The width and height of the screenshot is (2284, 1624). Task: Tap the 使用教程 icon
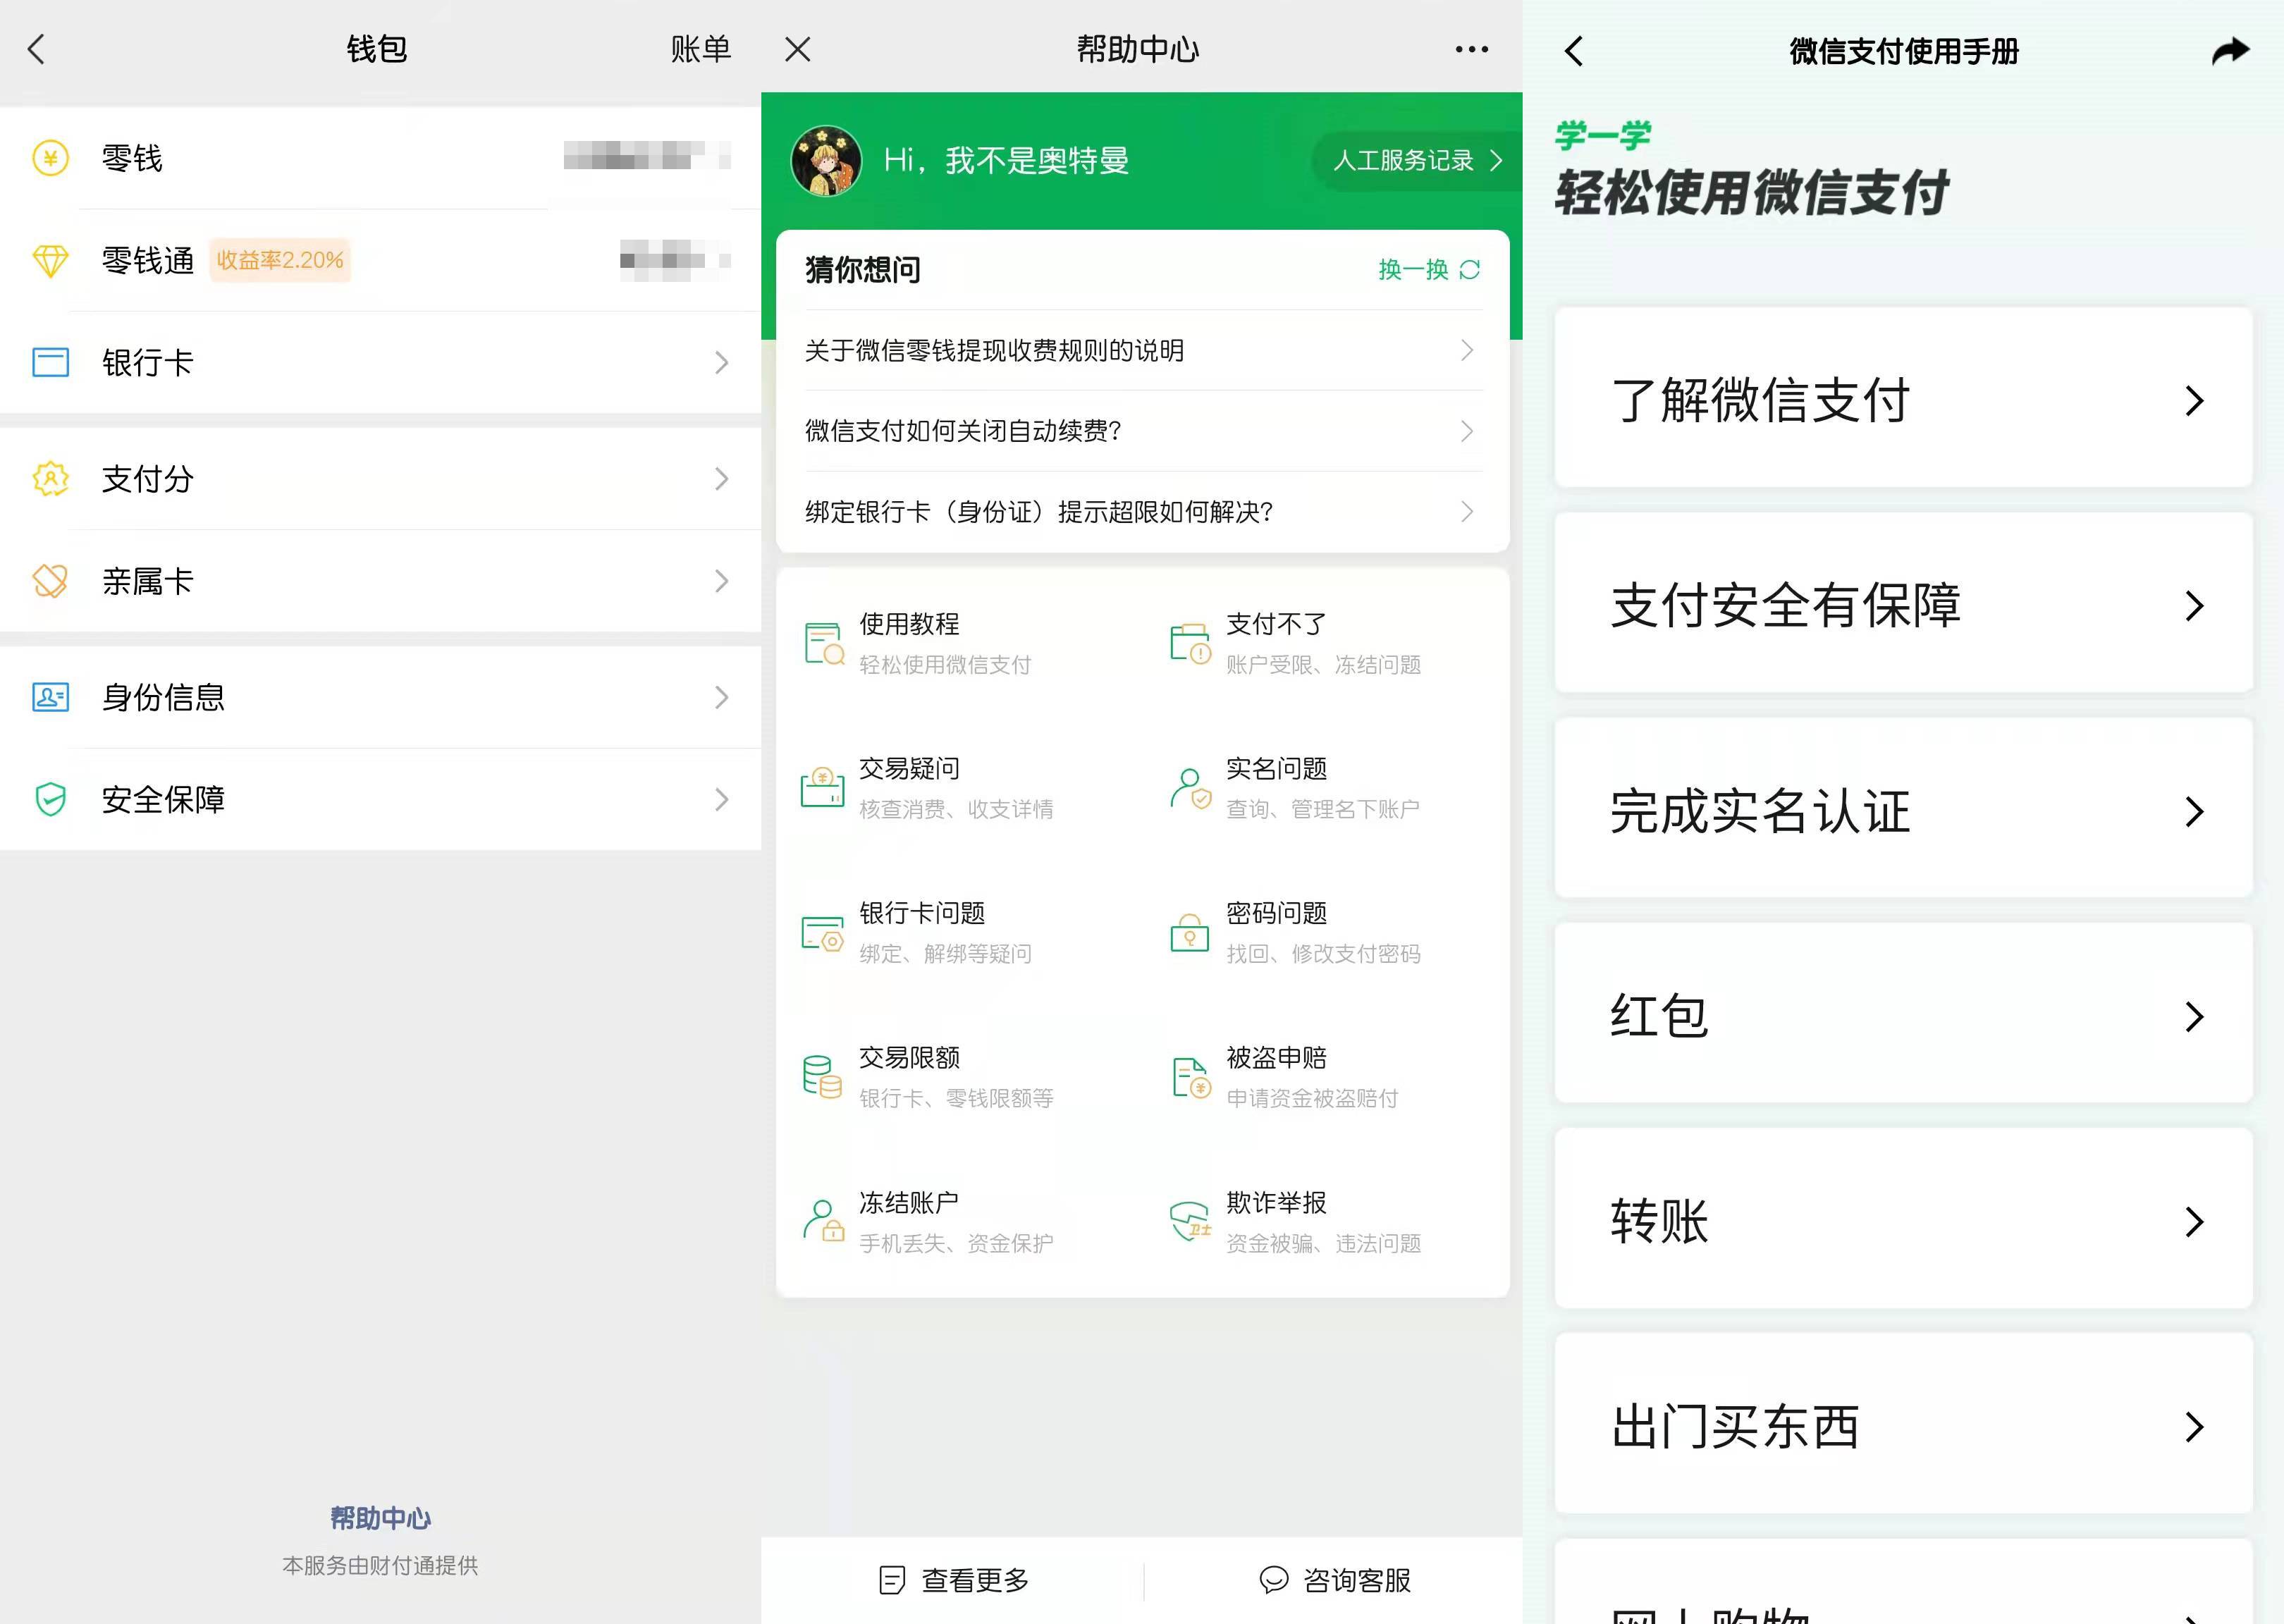(x=824, y=644)
